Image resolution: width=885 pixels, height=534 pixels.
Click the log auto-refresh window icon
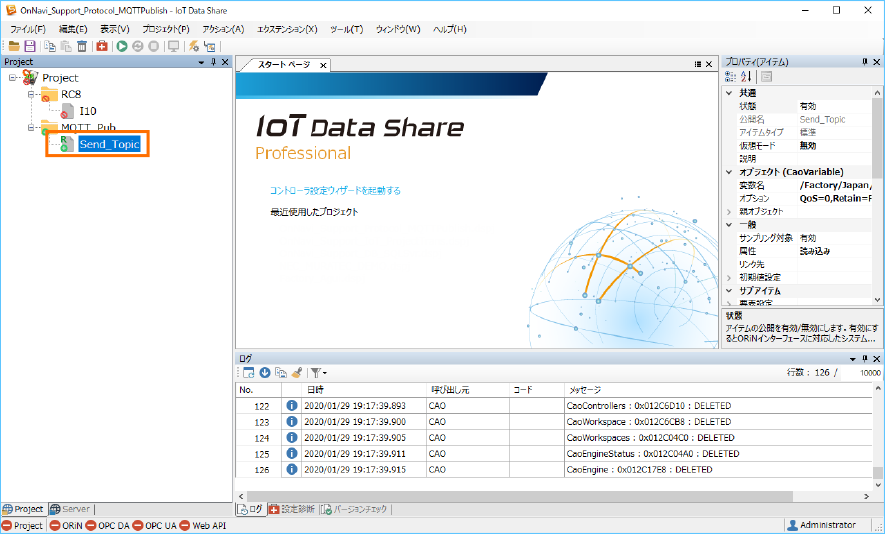click(x=248, y=373)
